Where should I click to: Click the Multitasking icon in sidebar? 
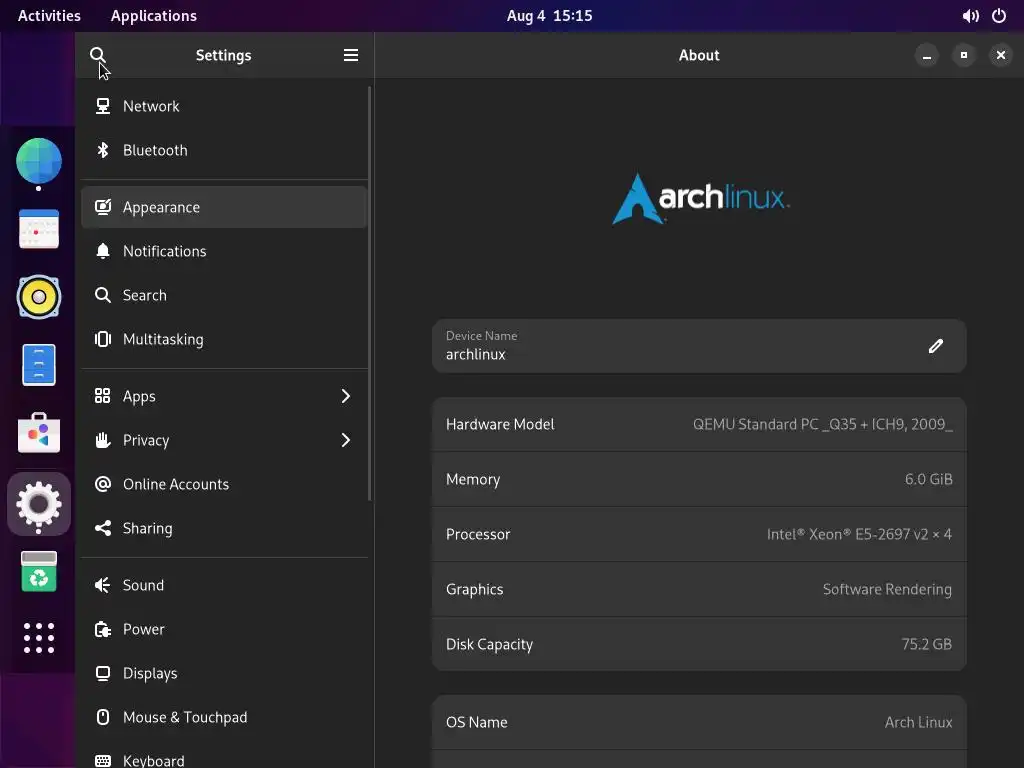tap(103, 339)
